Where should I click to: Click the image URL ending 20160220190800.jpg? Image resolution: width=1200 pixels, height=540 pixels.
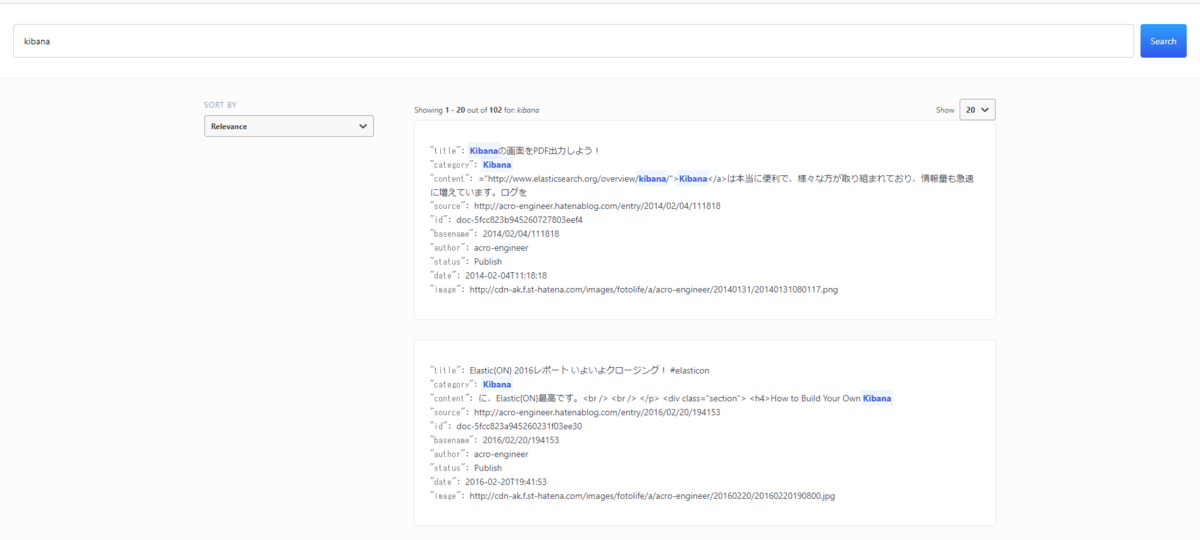(651, 495)
